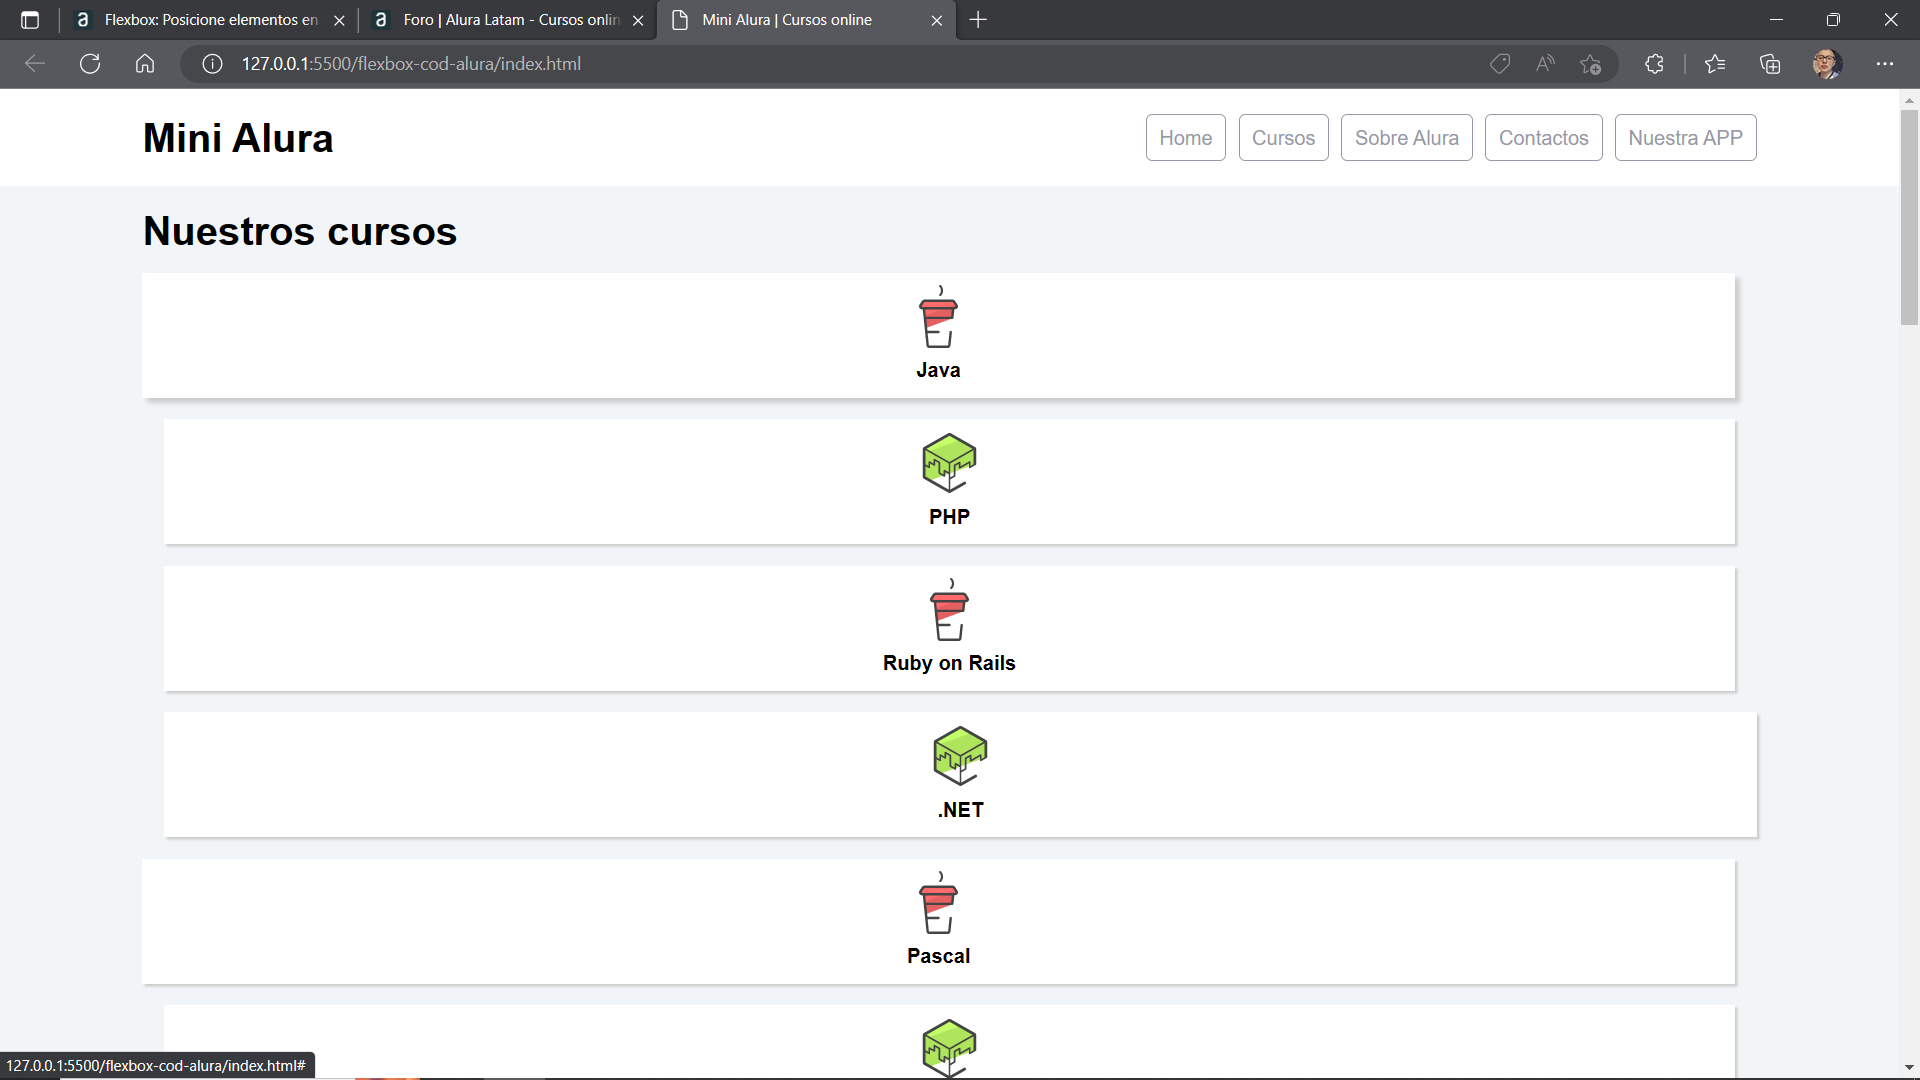1920x1080 pixels.
Task: Open the Cursos nav link
Action: click(x=1284, y=138)
